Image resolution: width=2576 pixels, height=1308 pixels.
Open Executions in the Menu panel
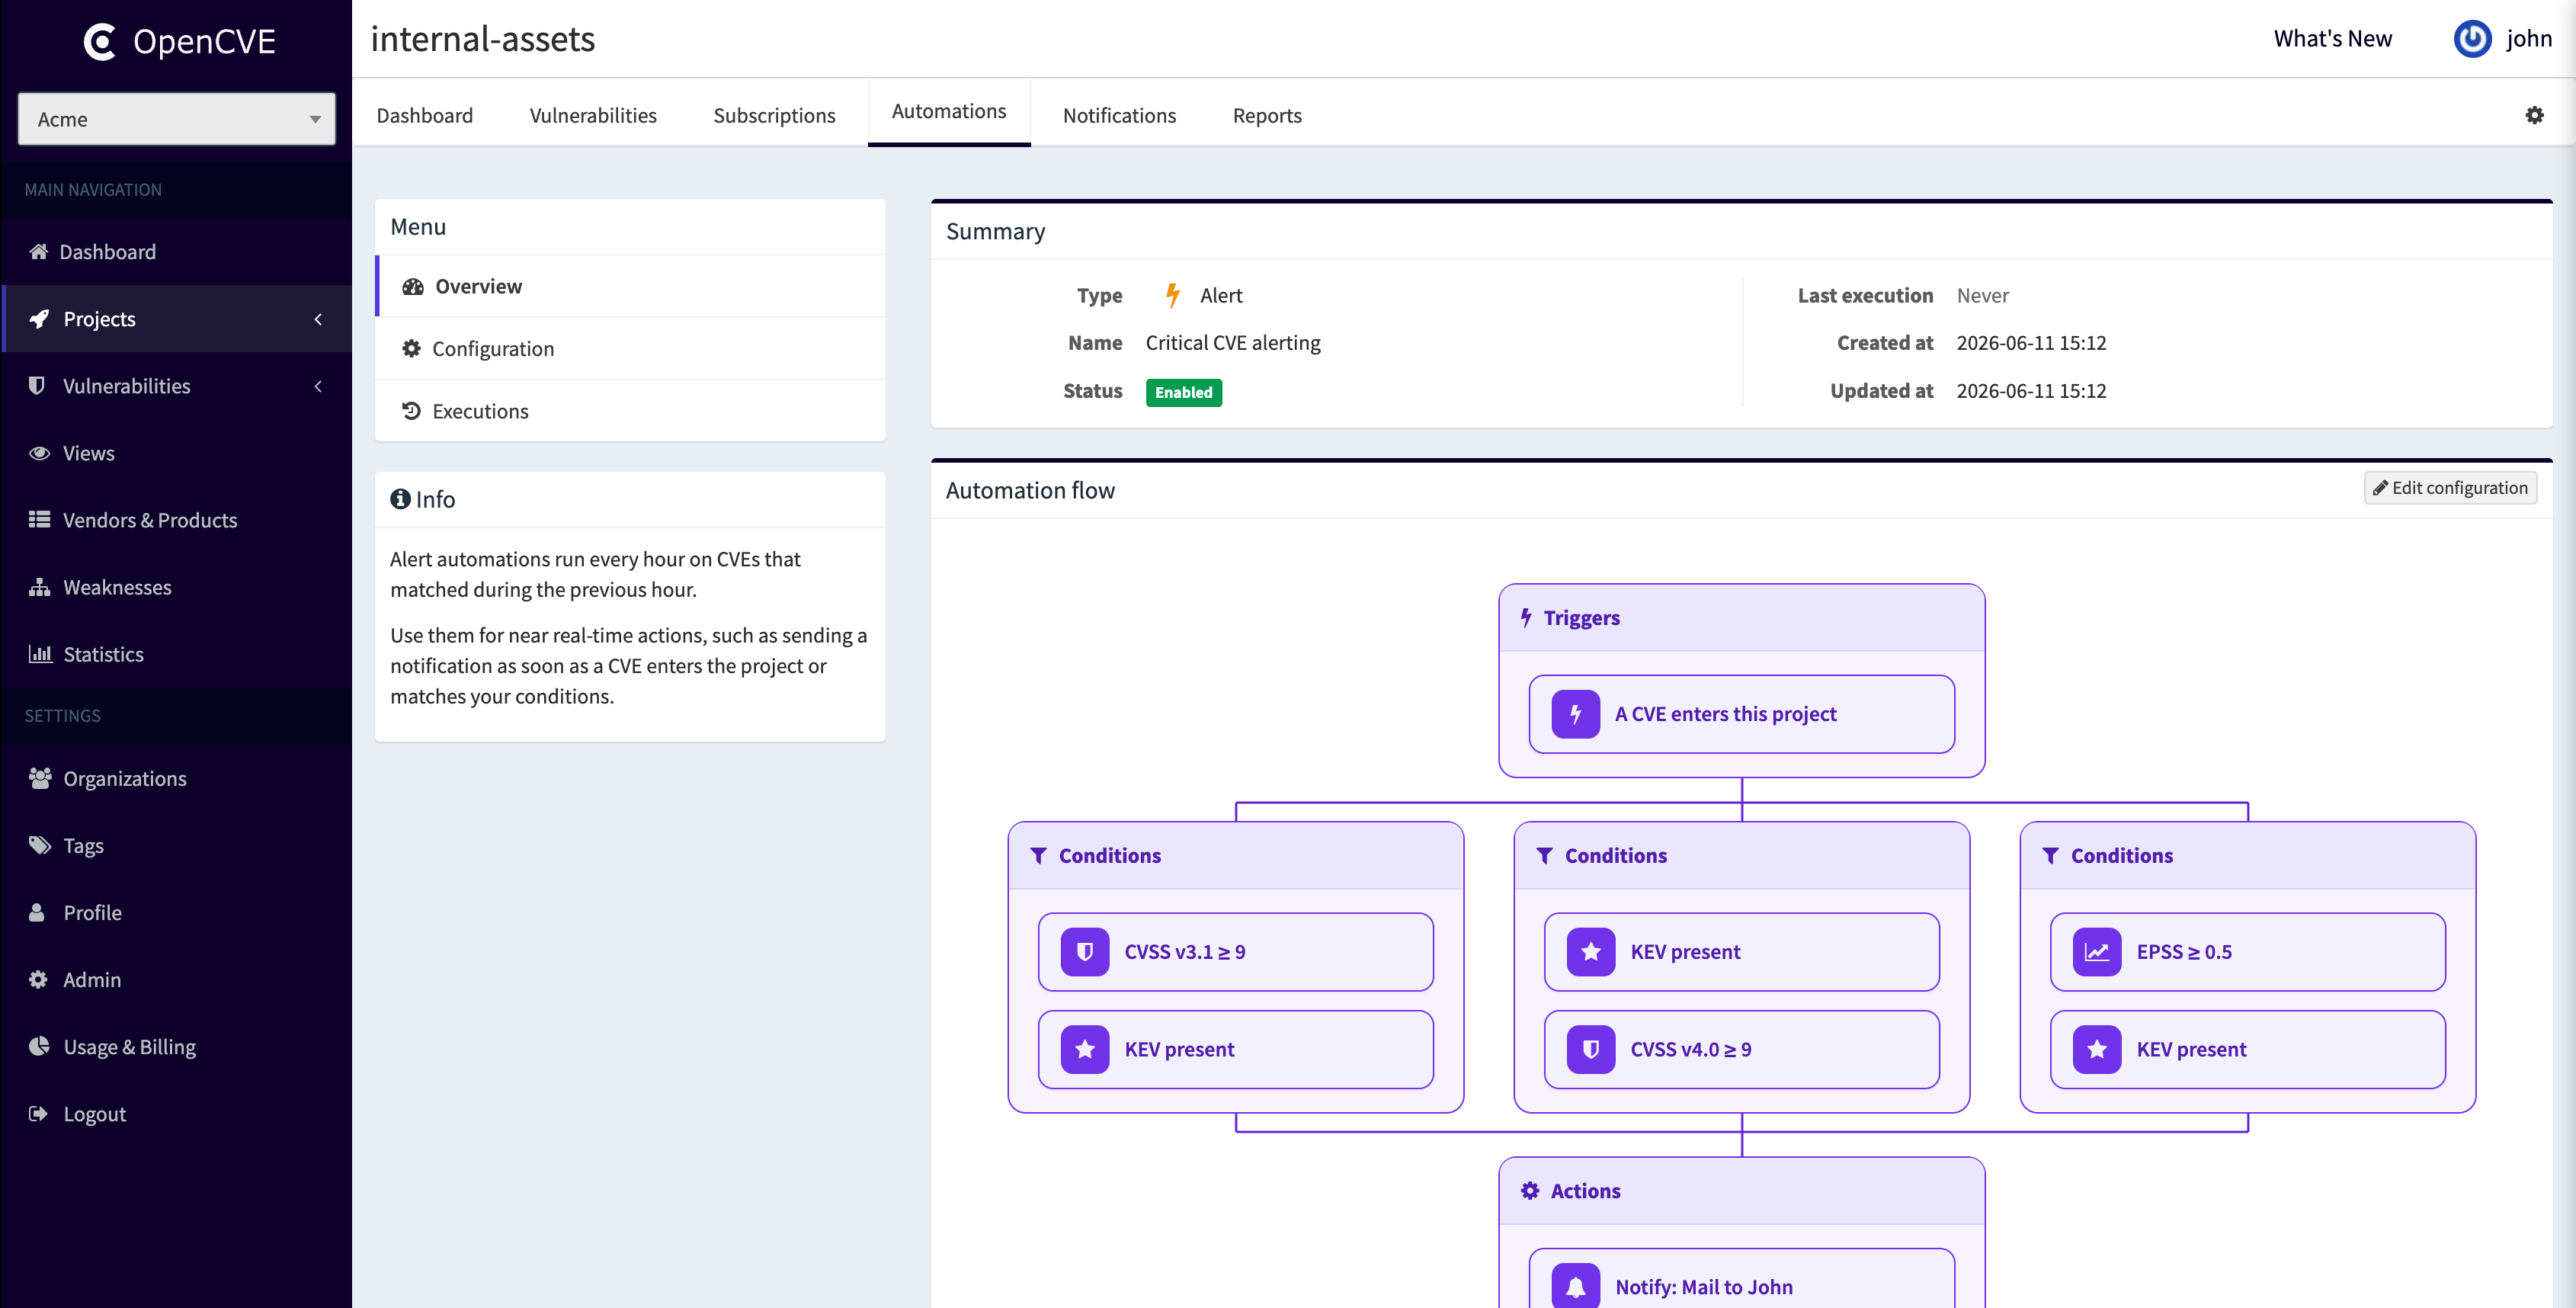point(630,411)
